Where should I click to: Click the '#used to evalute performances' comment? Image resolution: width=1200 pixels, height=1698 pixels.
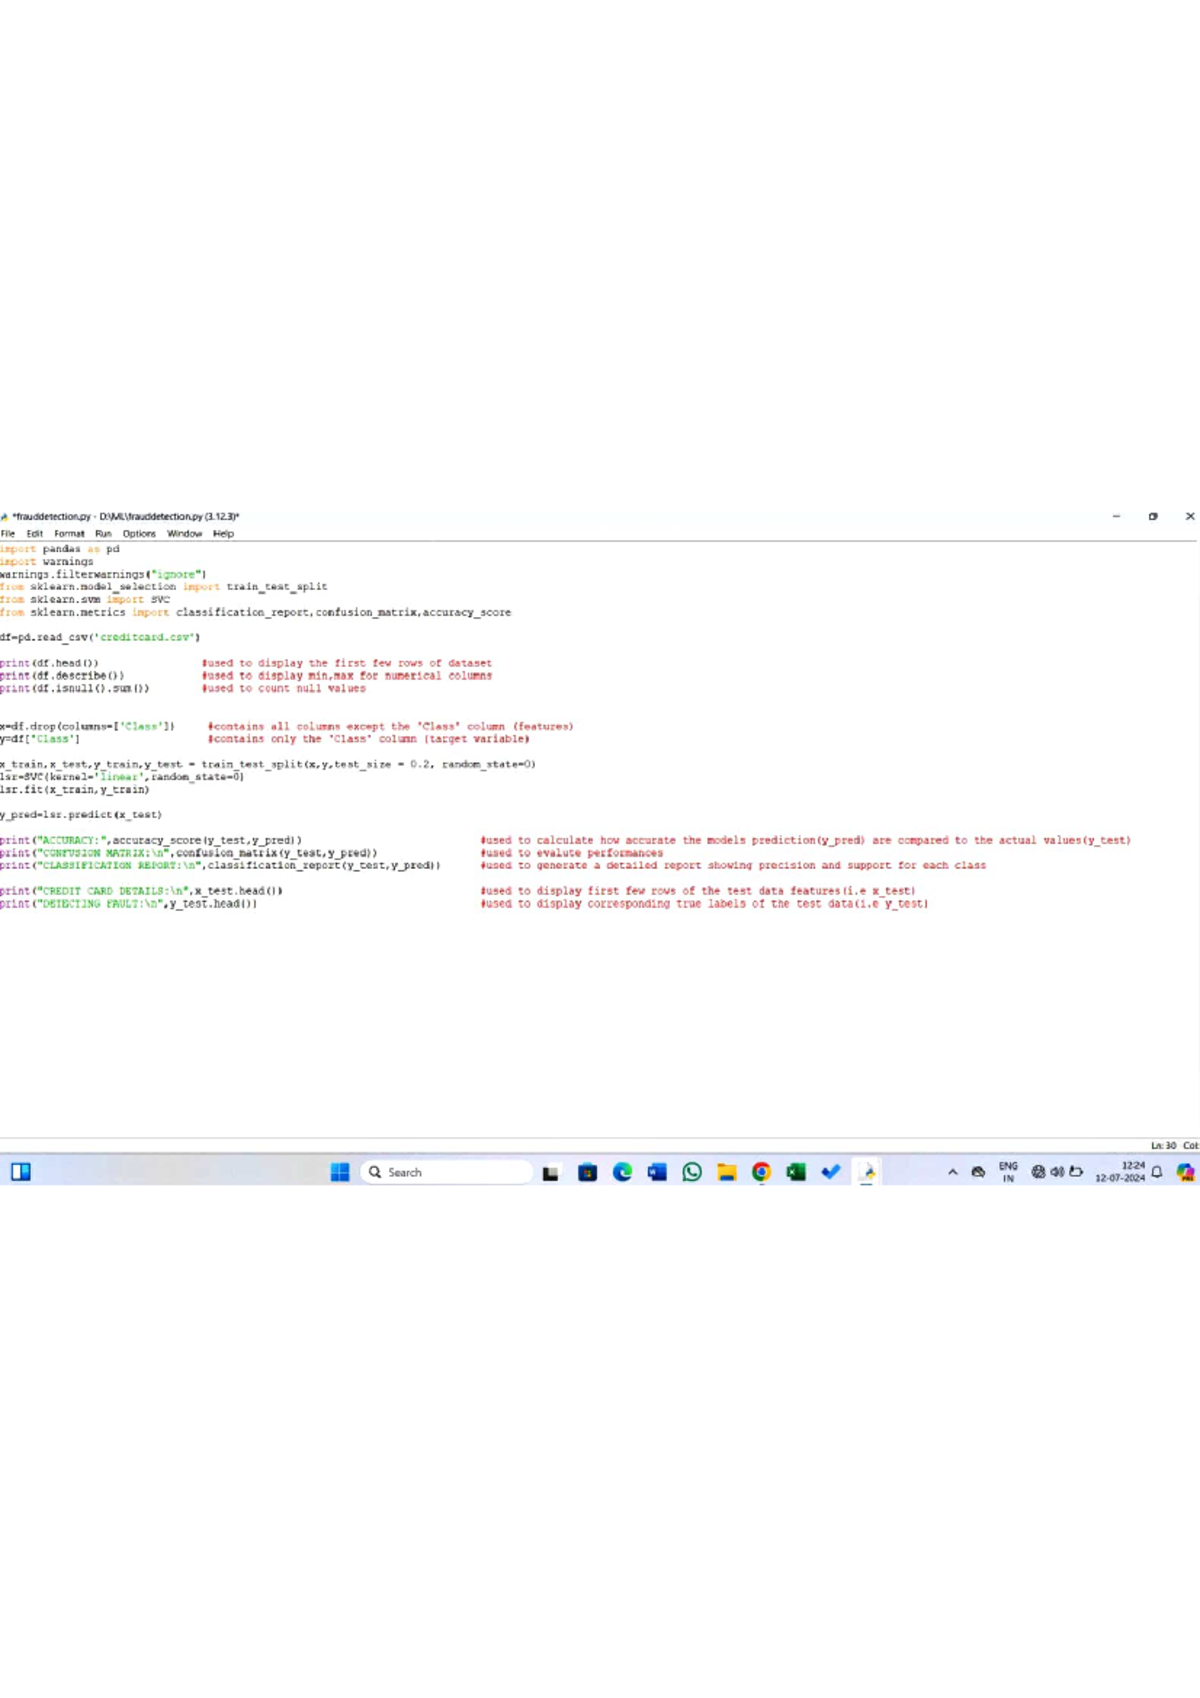point(572,854)
